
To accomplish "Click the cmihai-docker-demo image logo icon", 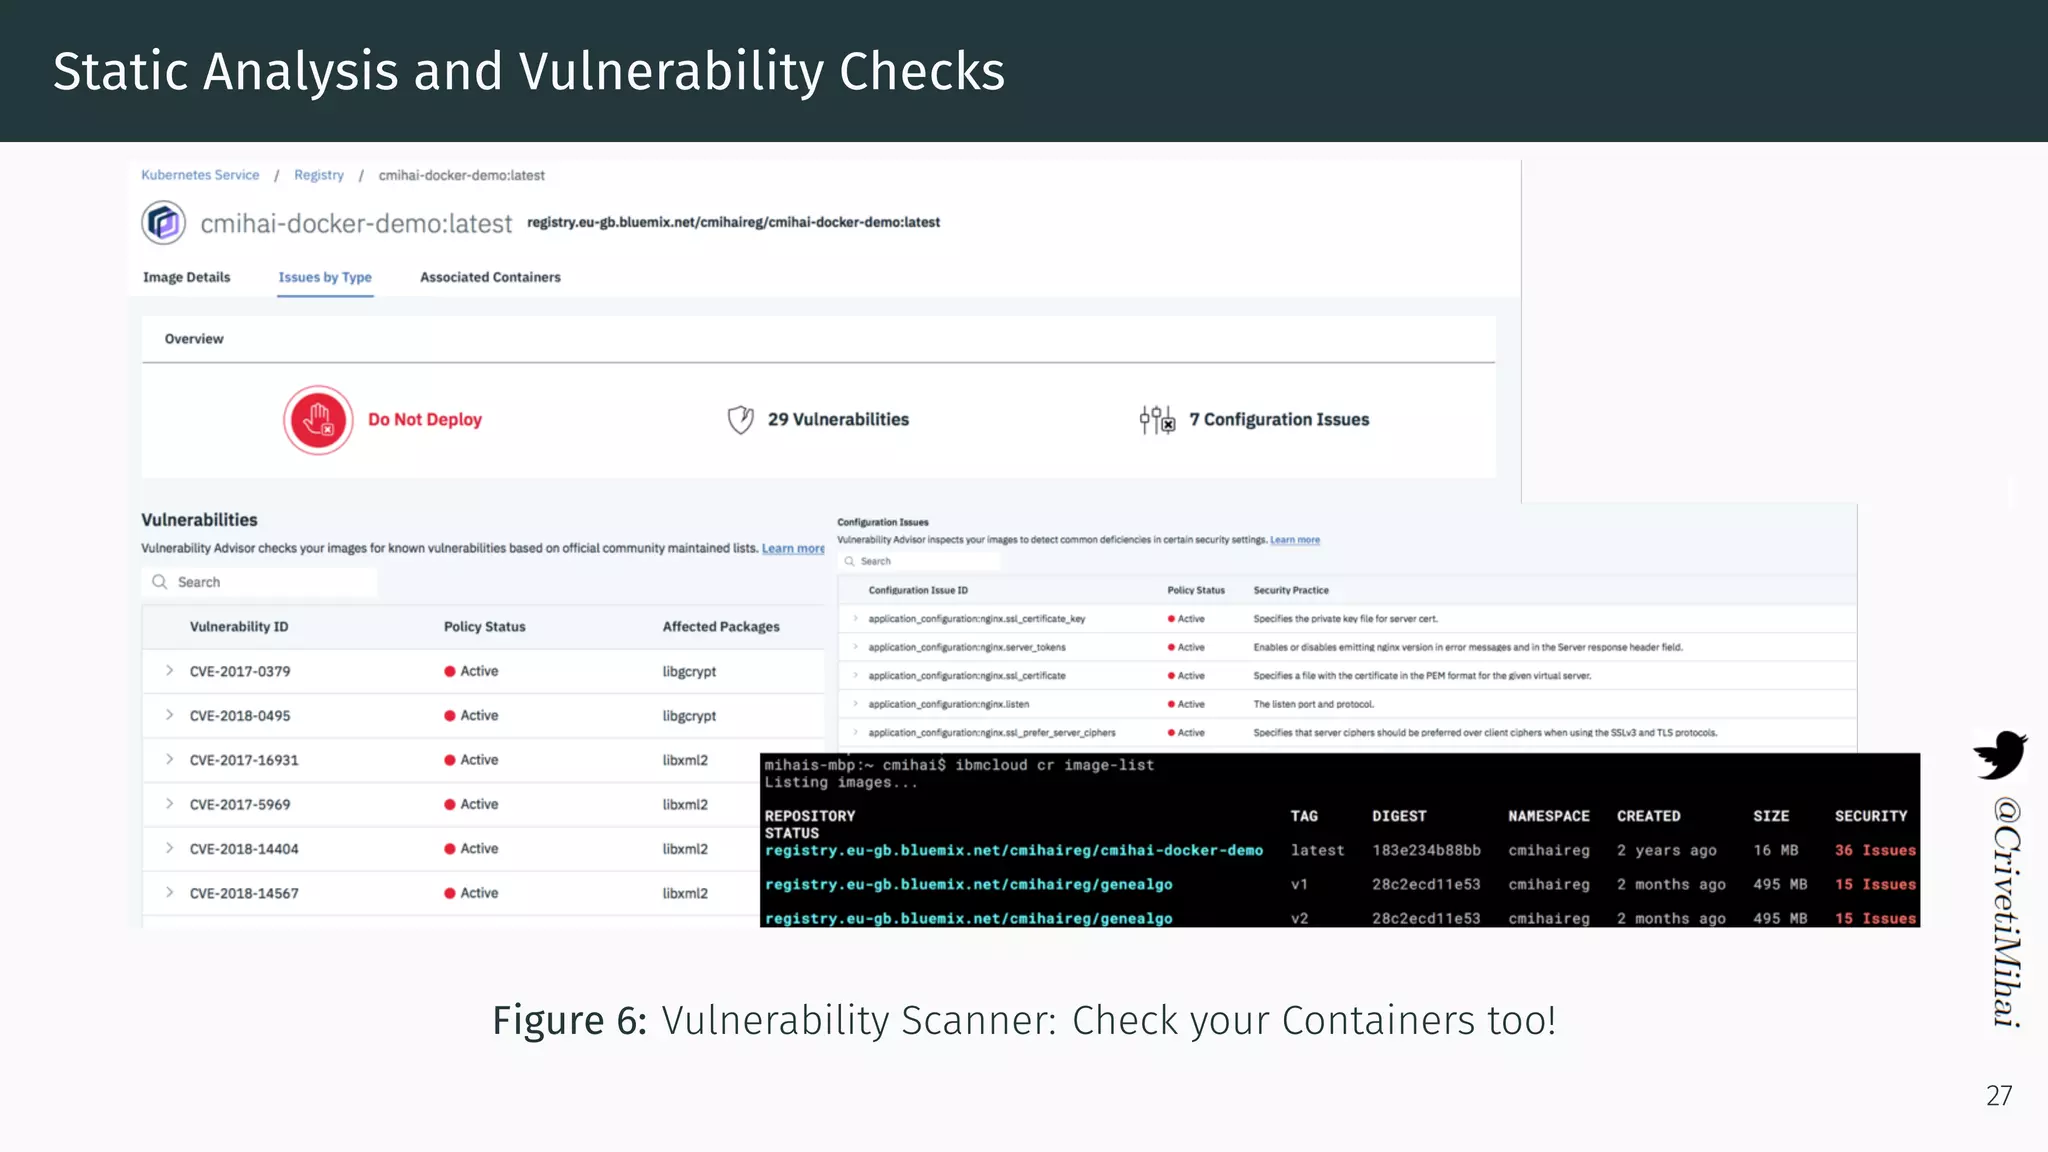I will (x=163, y=222).
